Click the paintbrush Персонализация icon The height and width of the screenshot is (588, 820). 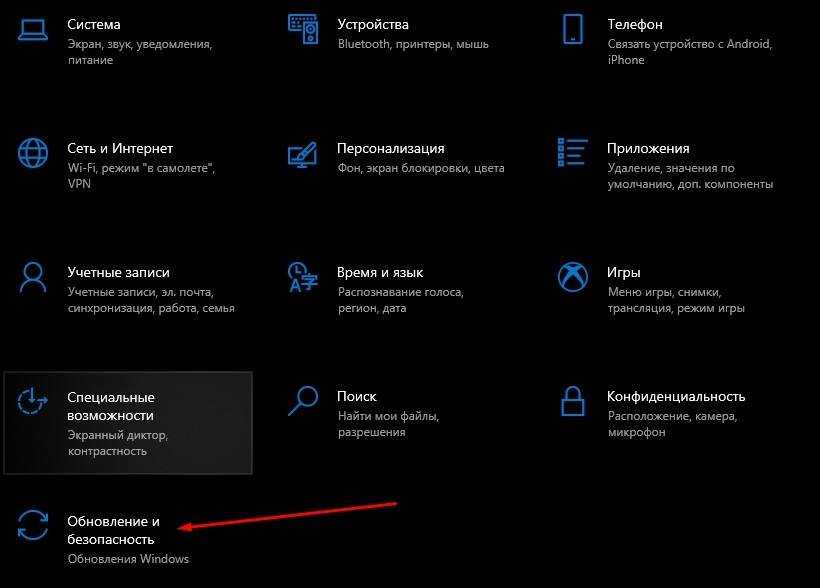[x=303, y=152]
